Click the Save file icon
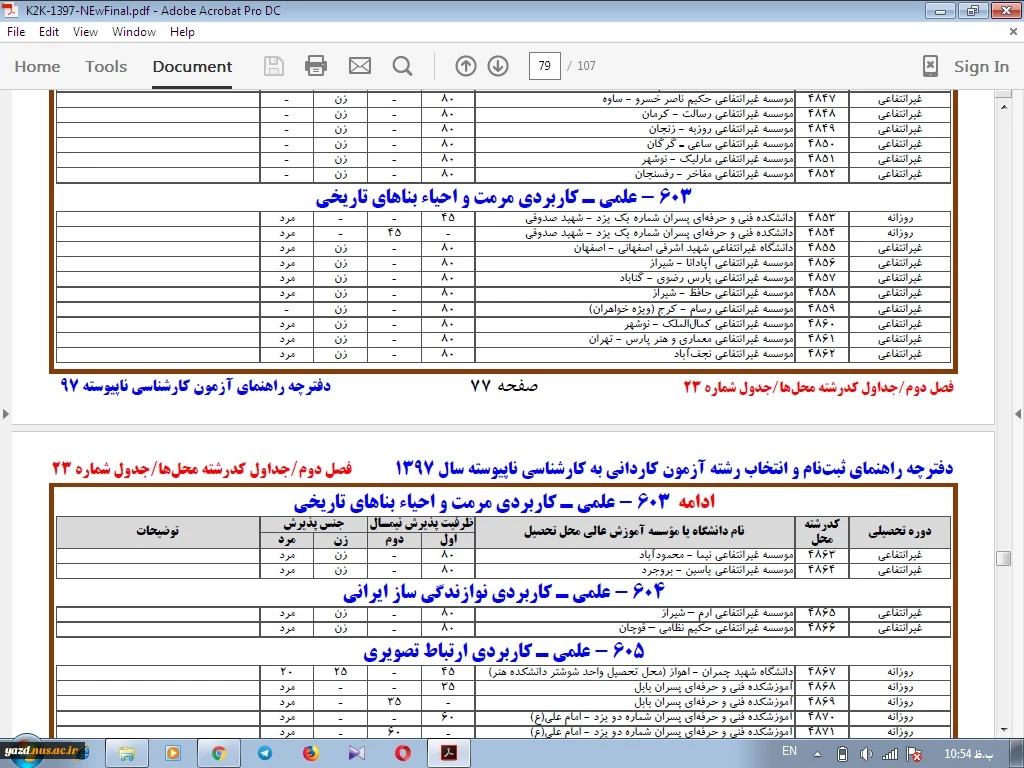 (274, 66)
